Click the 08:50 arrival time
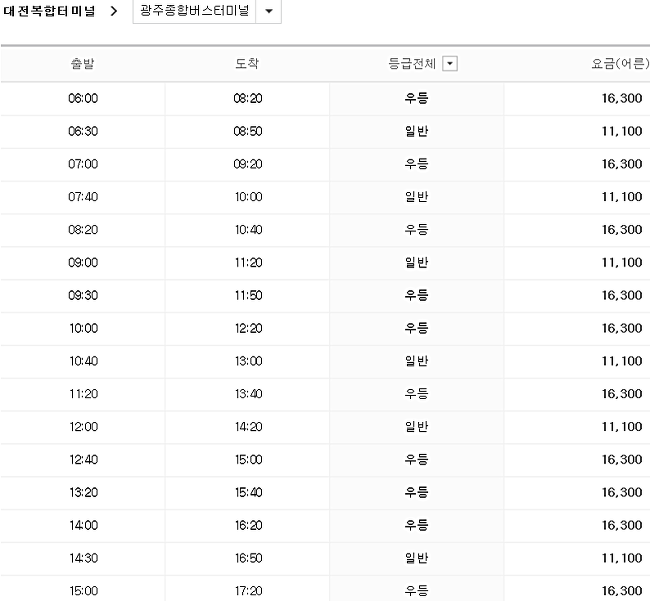Screen dimensions: 650x601 point(248,131)
